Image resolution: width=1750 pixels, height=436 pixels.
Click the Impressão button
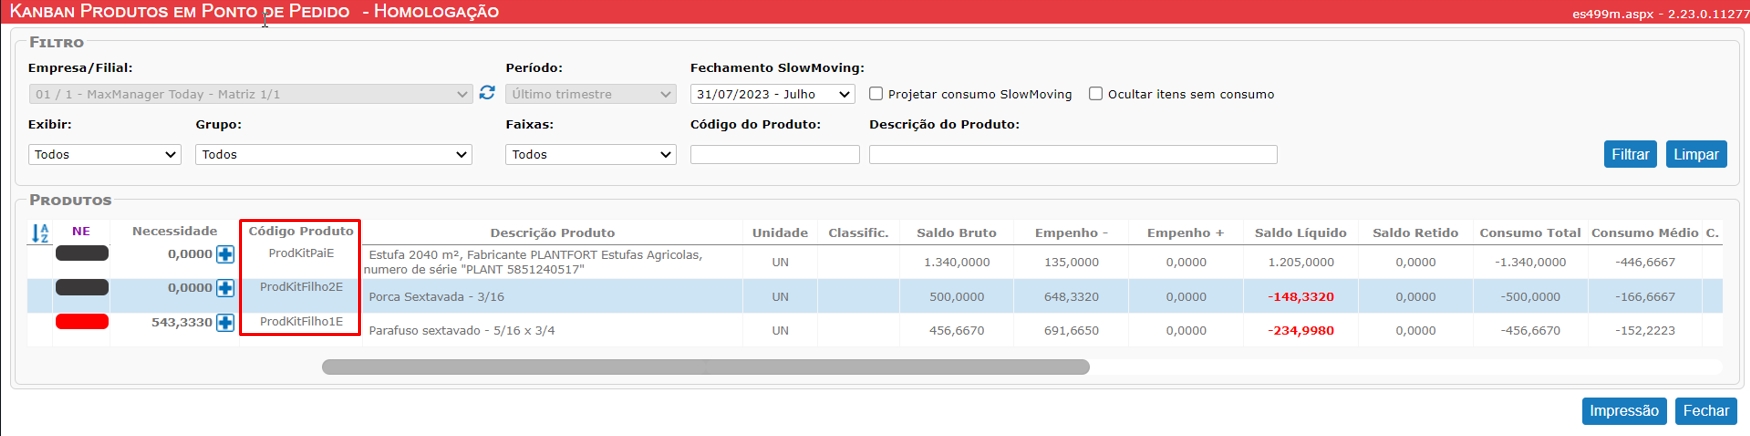point(1624,411)
